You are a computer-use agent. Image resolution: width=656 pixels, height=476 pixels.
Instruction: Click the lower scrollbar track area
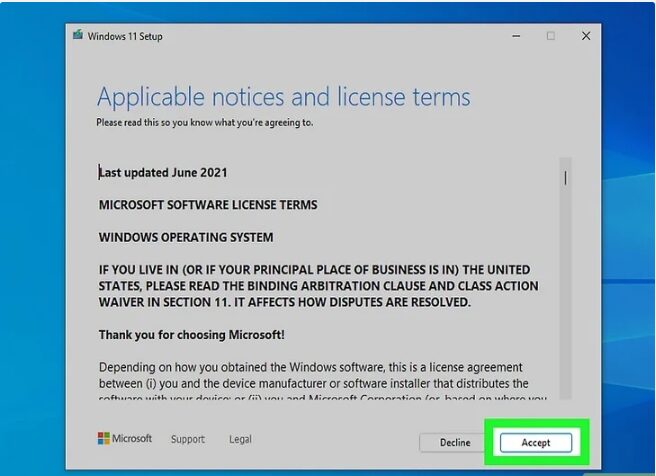coord(566,293)
